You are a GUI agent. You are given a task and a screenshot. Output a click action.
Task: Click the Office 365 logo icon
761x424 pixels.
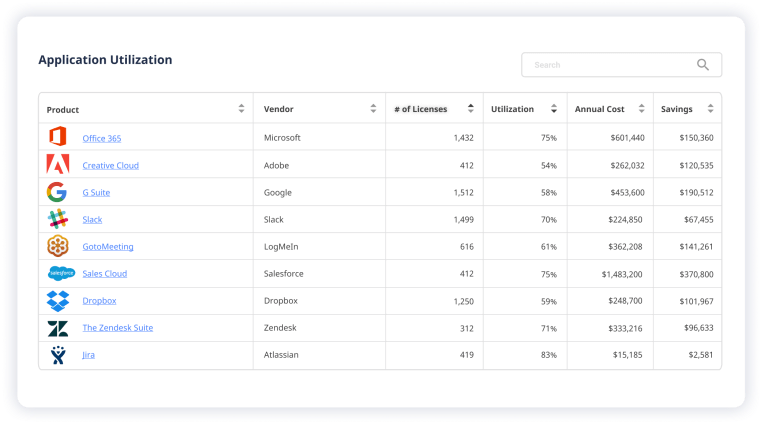coord(57,138)
